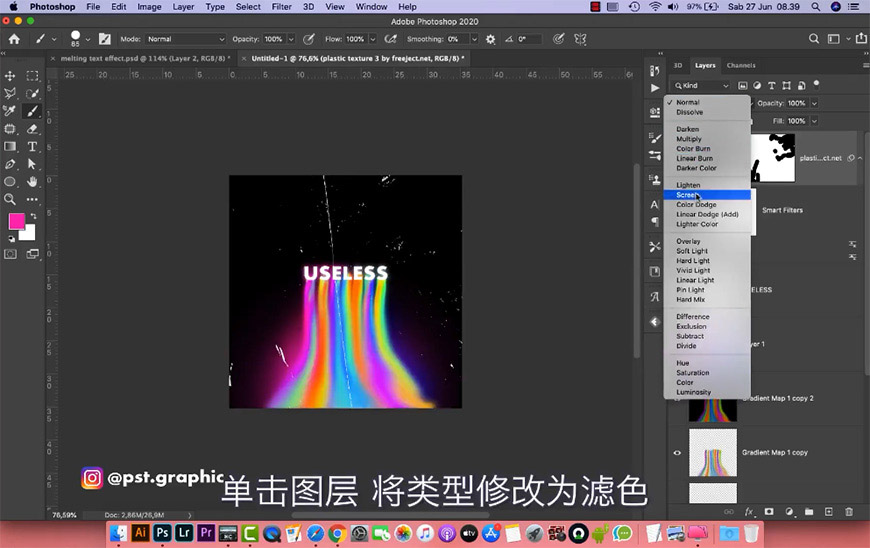Image resolution: width=870 pixels, height=548 pixels.
Task: Toggle Quick Mask mode icon
Action: pos(10,254)
